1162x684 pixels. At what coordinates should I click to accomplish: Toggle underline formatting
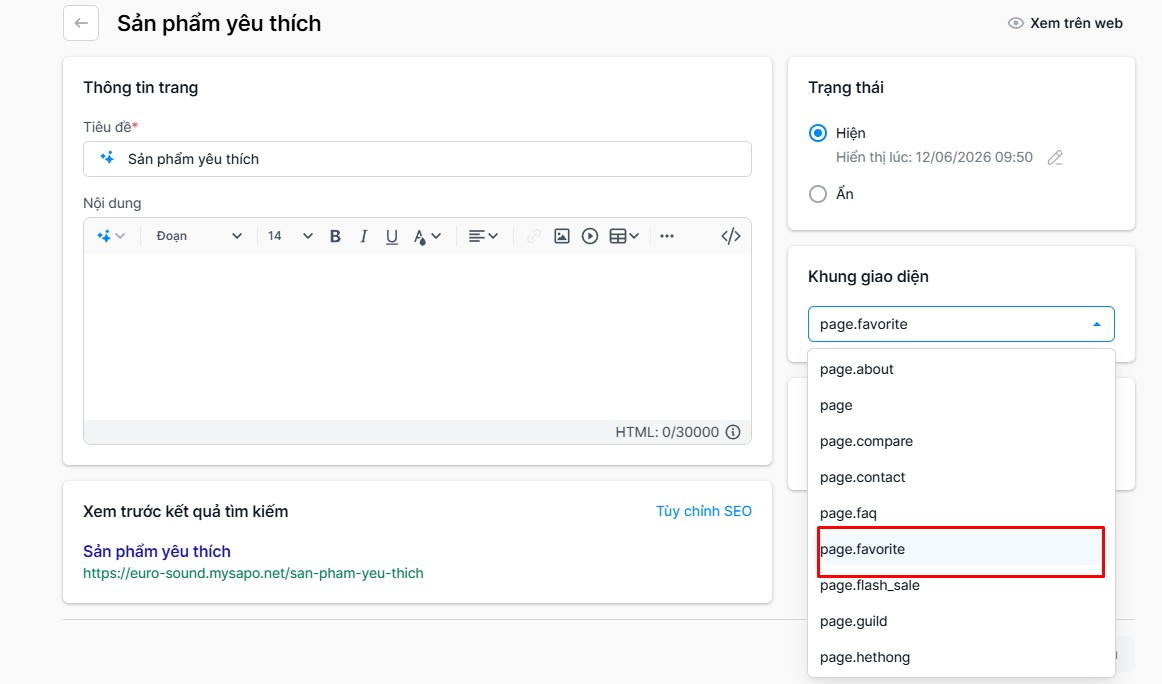click(391, 236)
